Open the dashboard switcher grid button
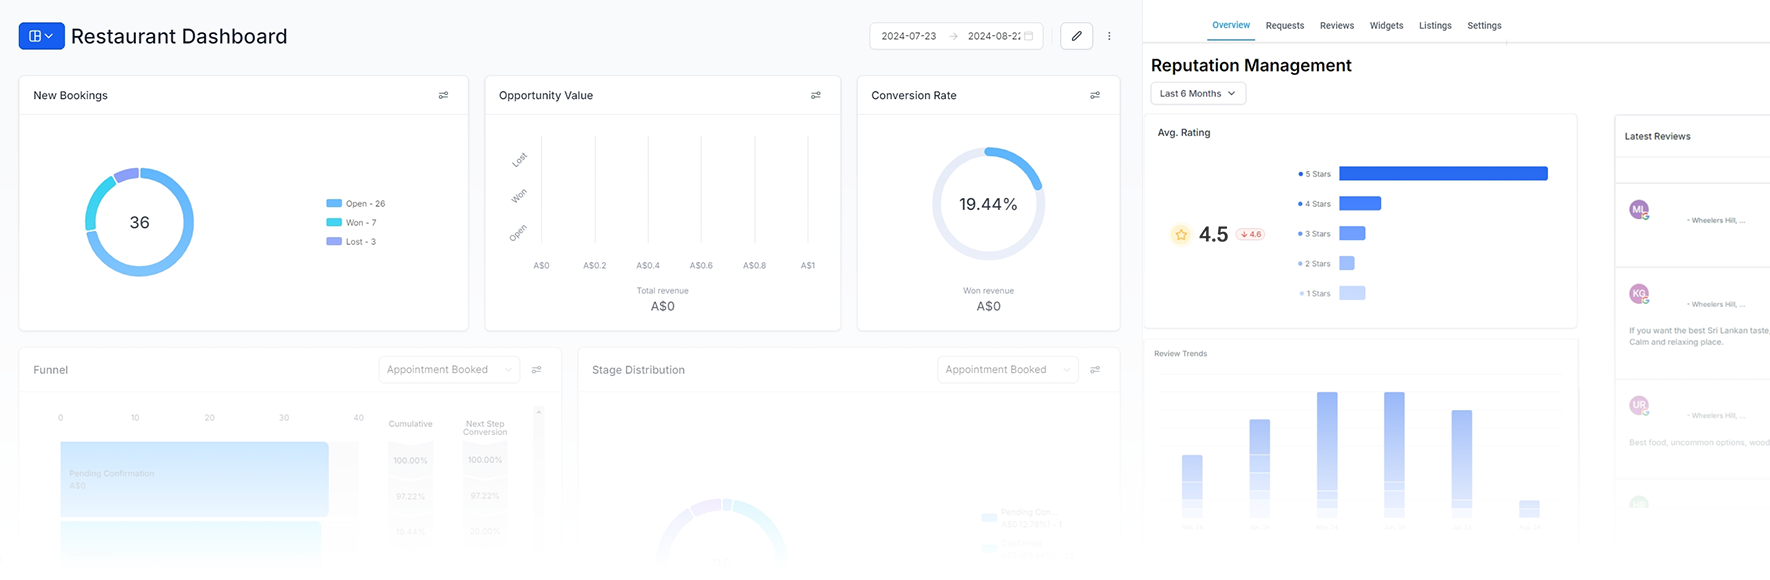Image resolution: width=1770 pixels, height=580 pixels. pos(41,36)
